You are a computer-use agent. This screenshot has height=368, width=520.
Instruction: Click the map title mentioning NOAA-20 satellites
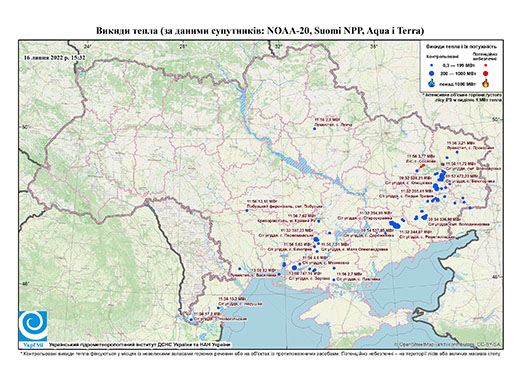(260, 31)
